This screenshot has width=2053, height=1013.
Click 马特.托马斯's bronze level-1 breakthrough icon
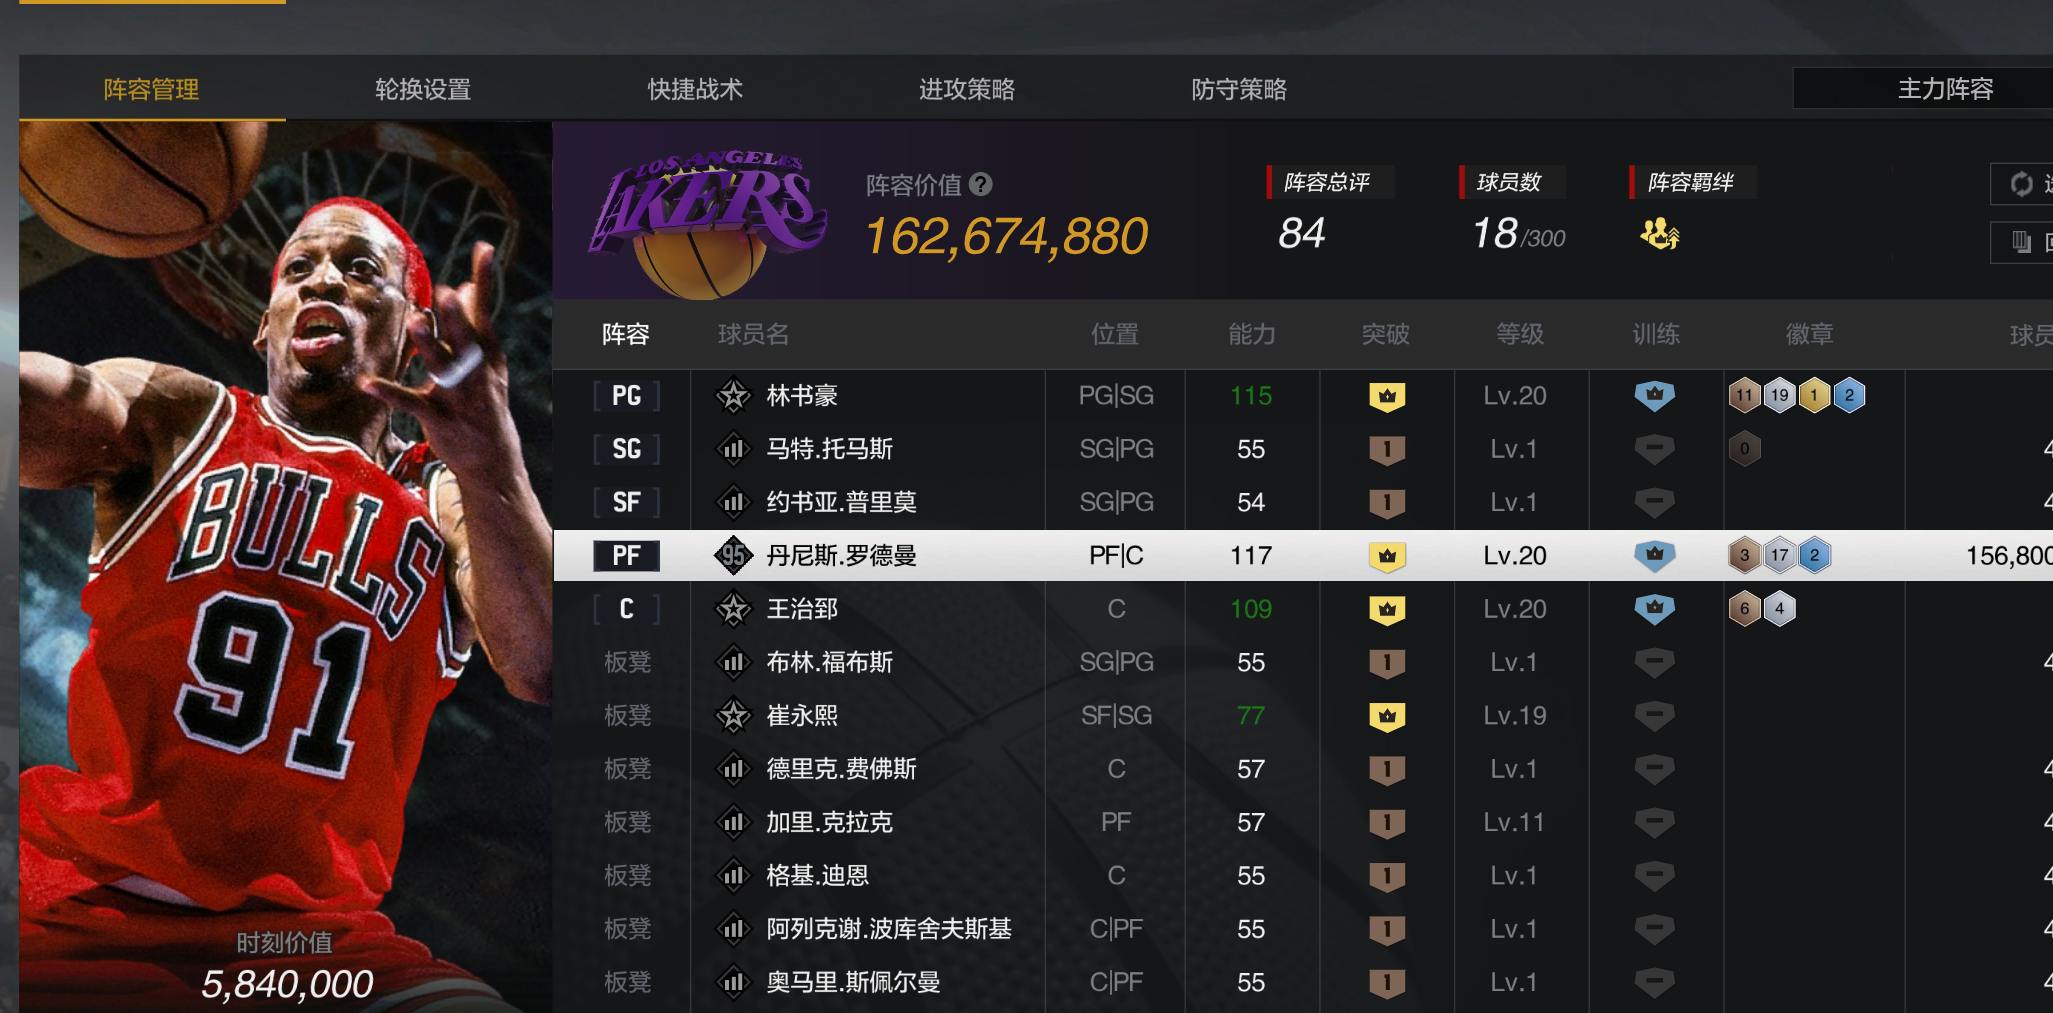click(x=1387, y=450)
